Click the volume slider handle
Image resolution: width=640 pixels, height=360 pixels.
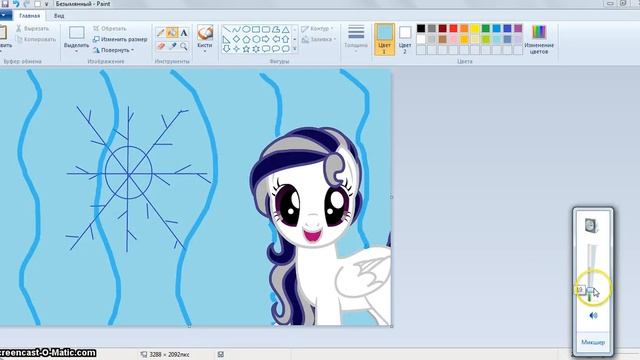591,290
